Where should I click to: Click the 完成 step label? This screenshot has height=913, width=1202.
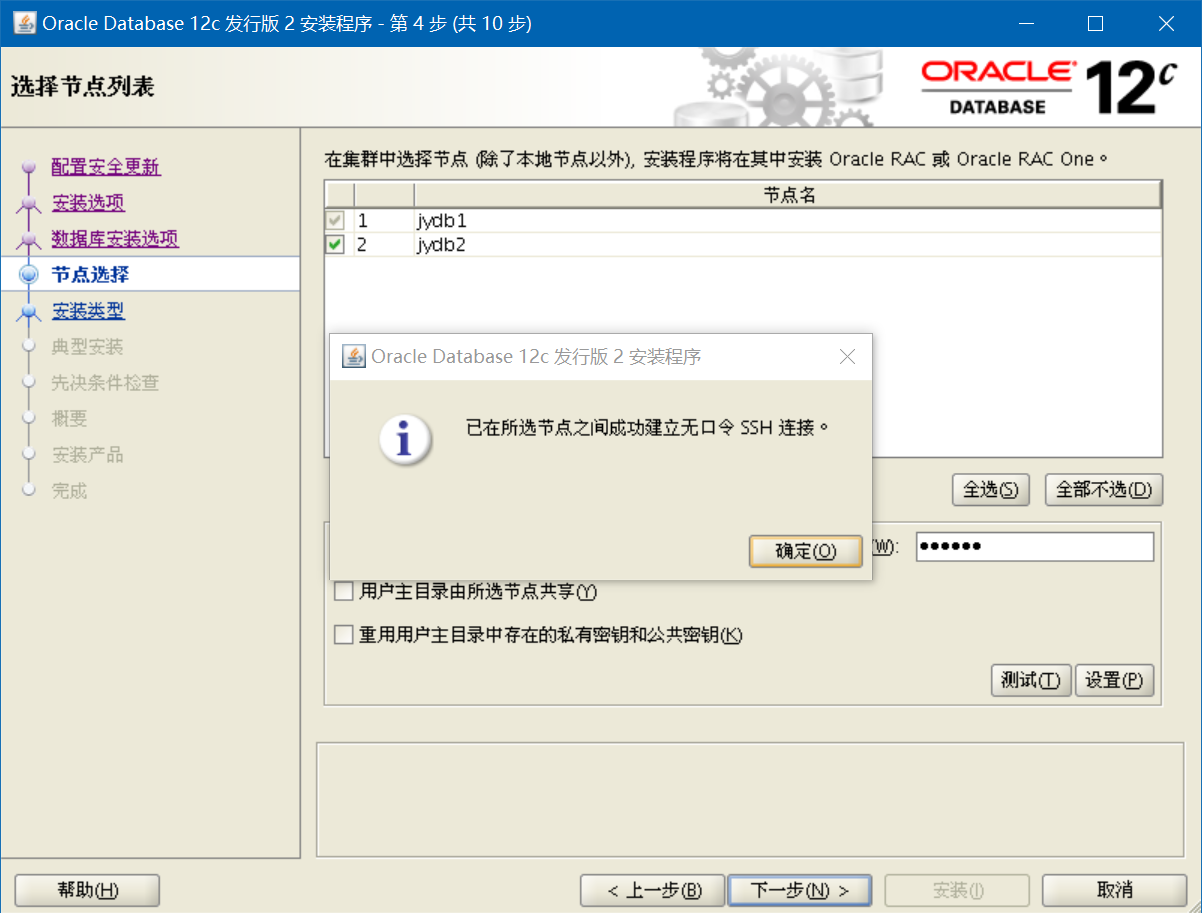[x=70, y=491]
